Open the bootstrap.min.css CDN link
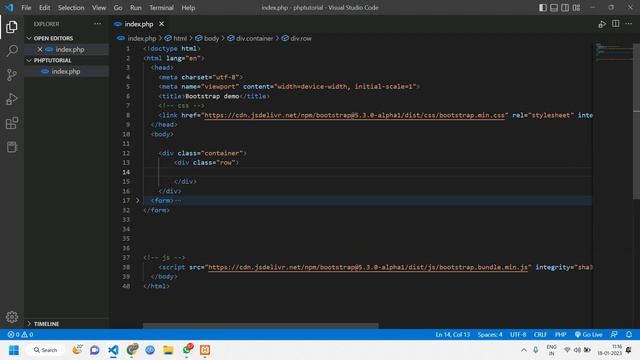This screenshot has width=640, height=360. click(354, 115)
